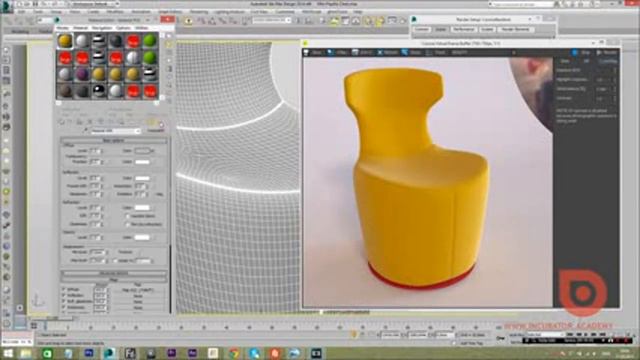Toggle sample Background icon in Material Editor
The image size is (640, 360).
coord(169,52)
